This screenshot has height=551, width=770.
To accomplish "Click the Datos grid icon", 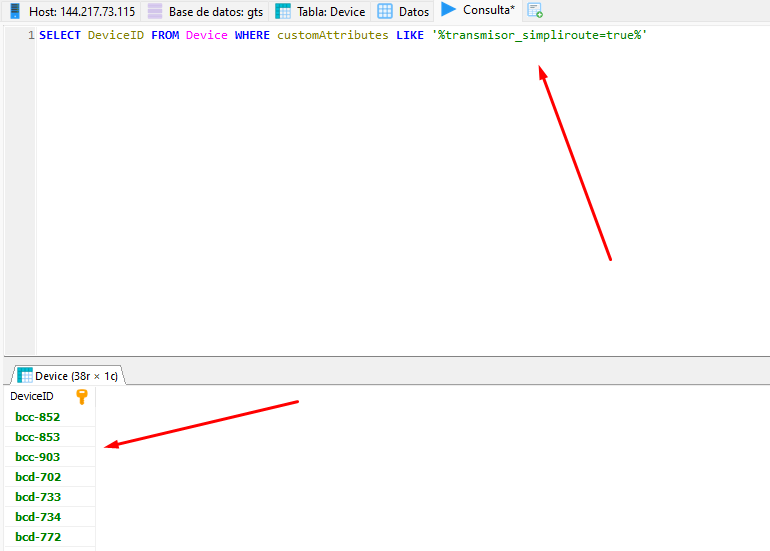I will 385,12.
